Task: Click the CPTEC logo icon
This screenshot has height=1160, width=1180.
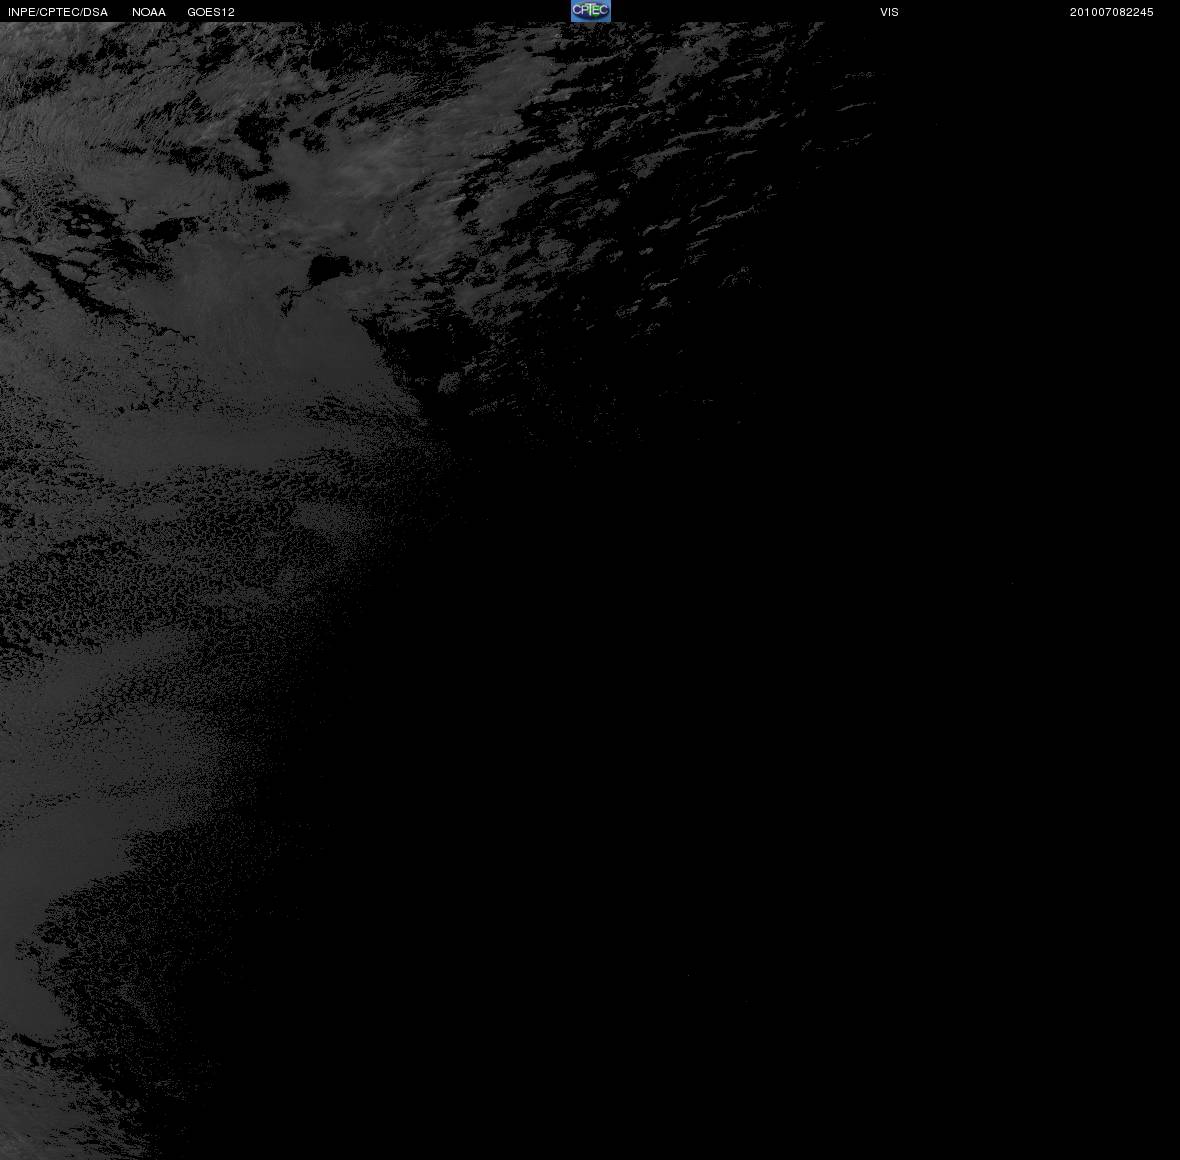Action: click(x=591, y=11)
